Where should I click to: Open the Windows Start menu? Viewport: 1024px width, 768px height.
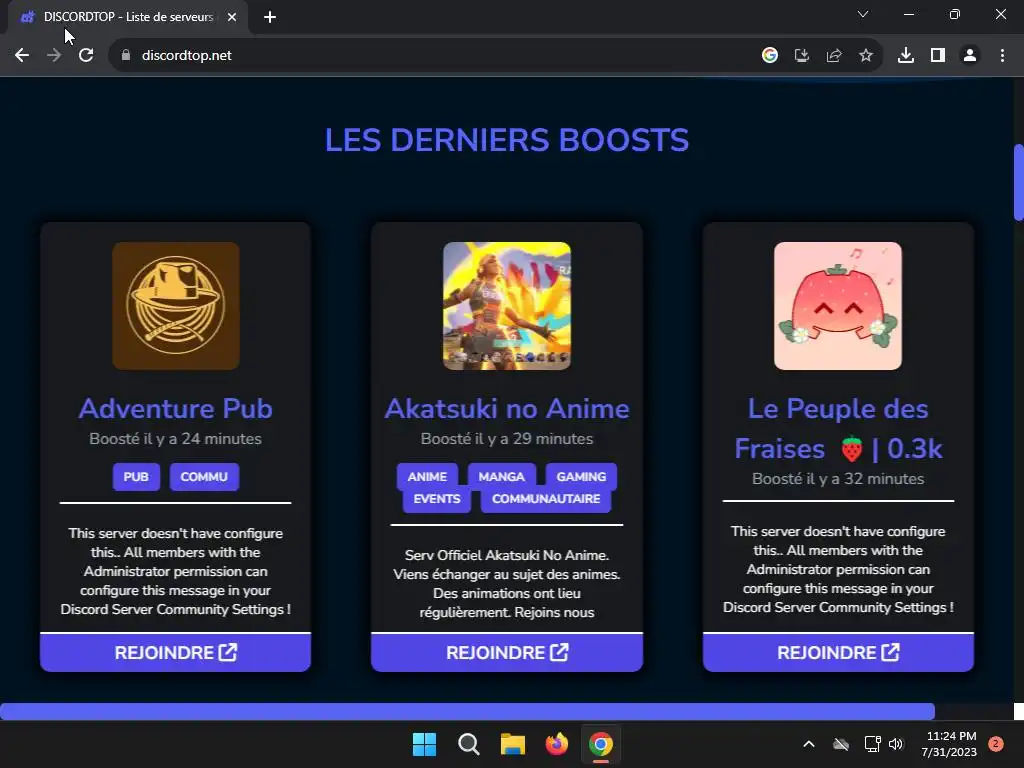424,744
